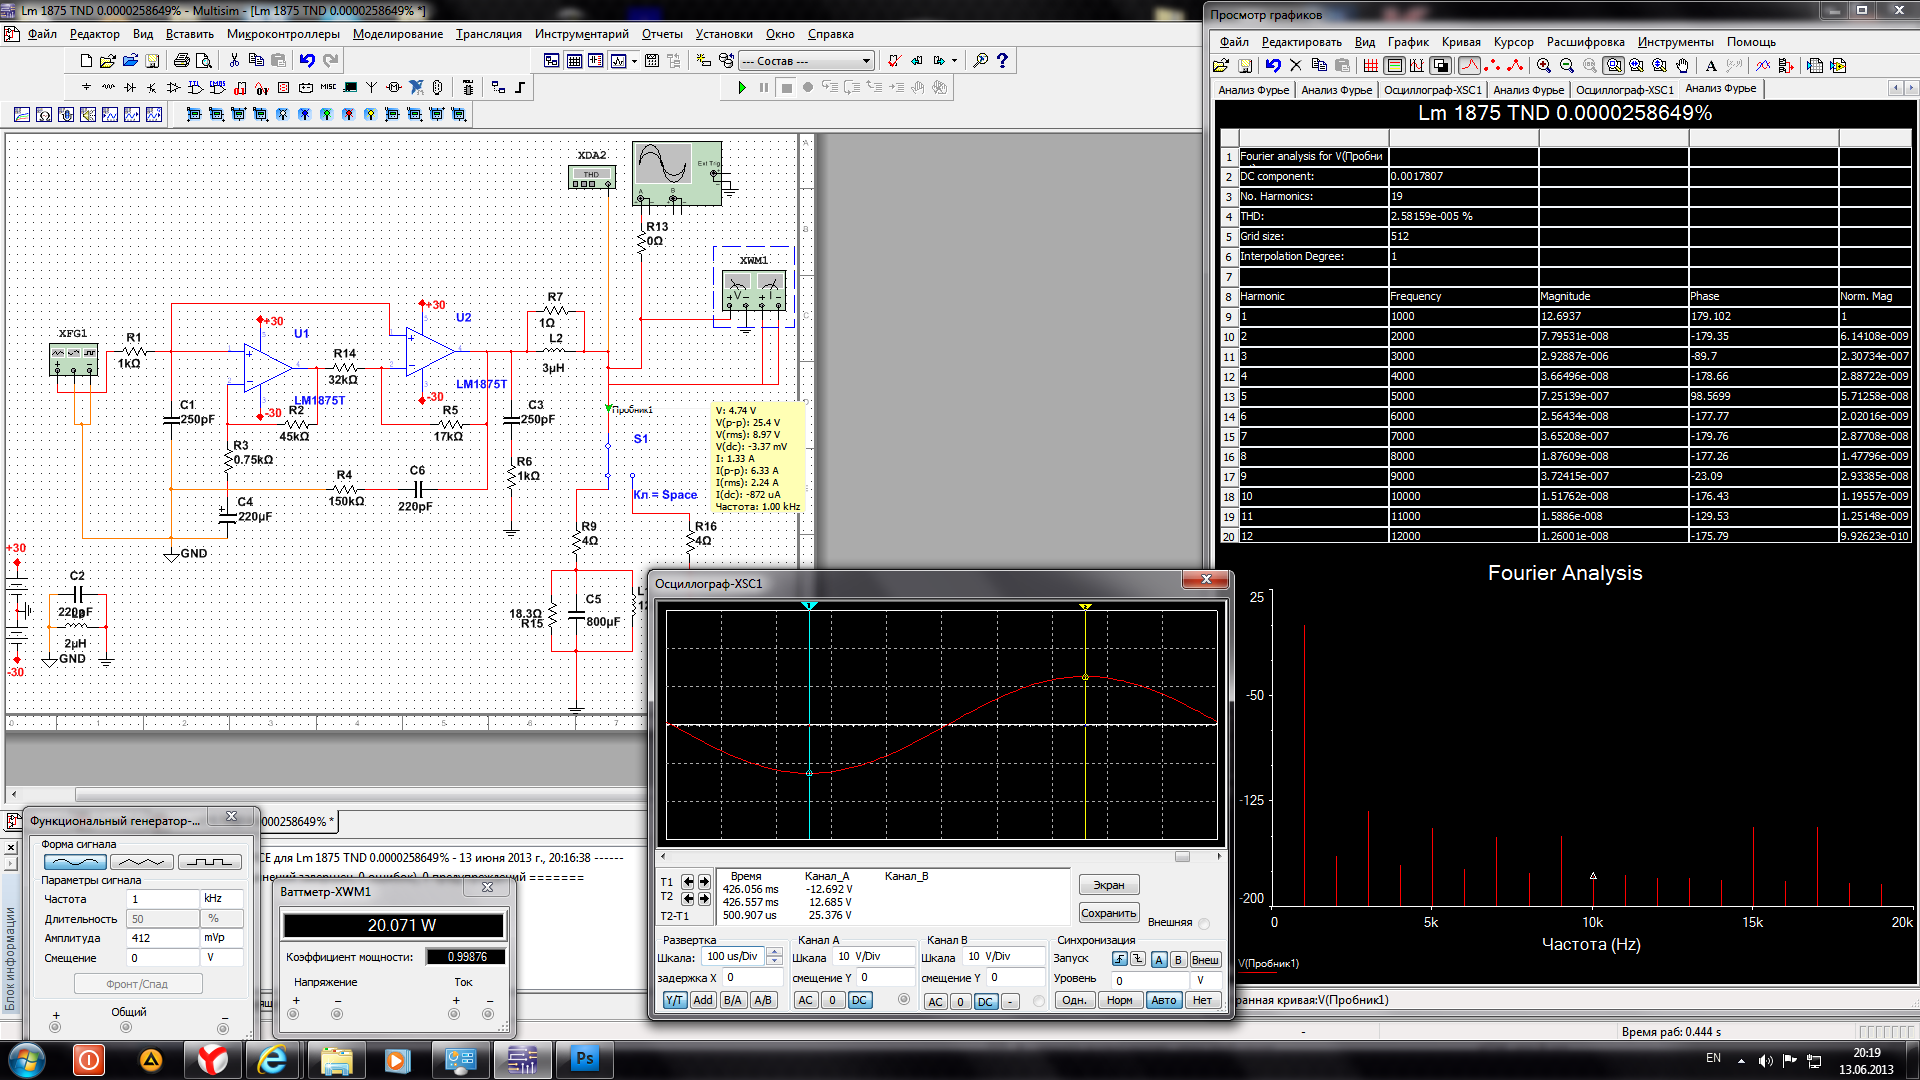Set Channel A coupling to AC
Screen dimensions: 1920x1080
pos(806,1000)
